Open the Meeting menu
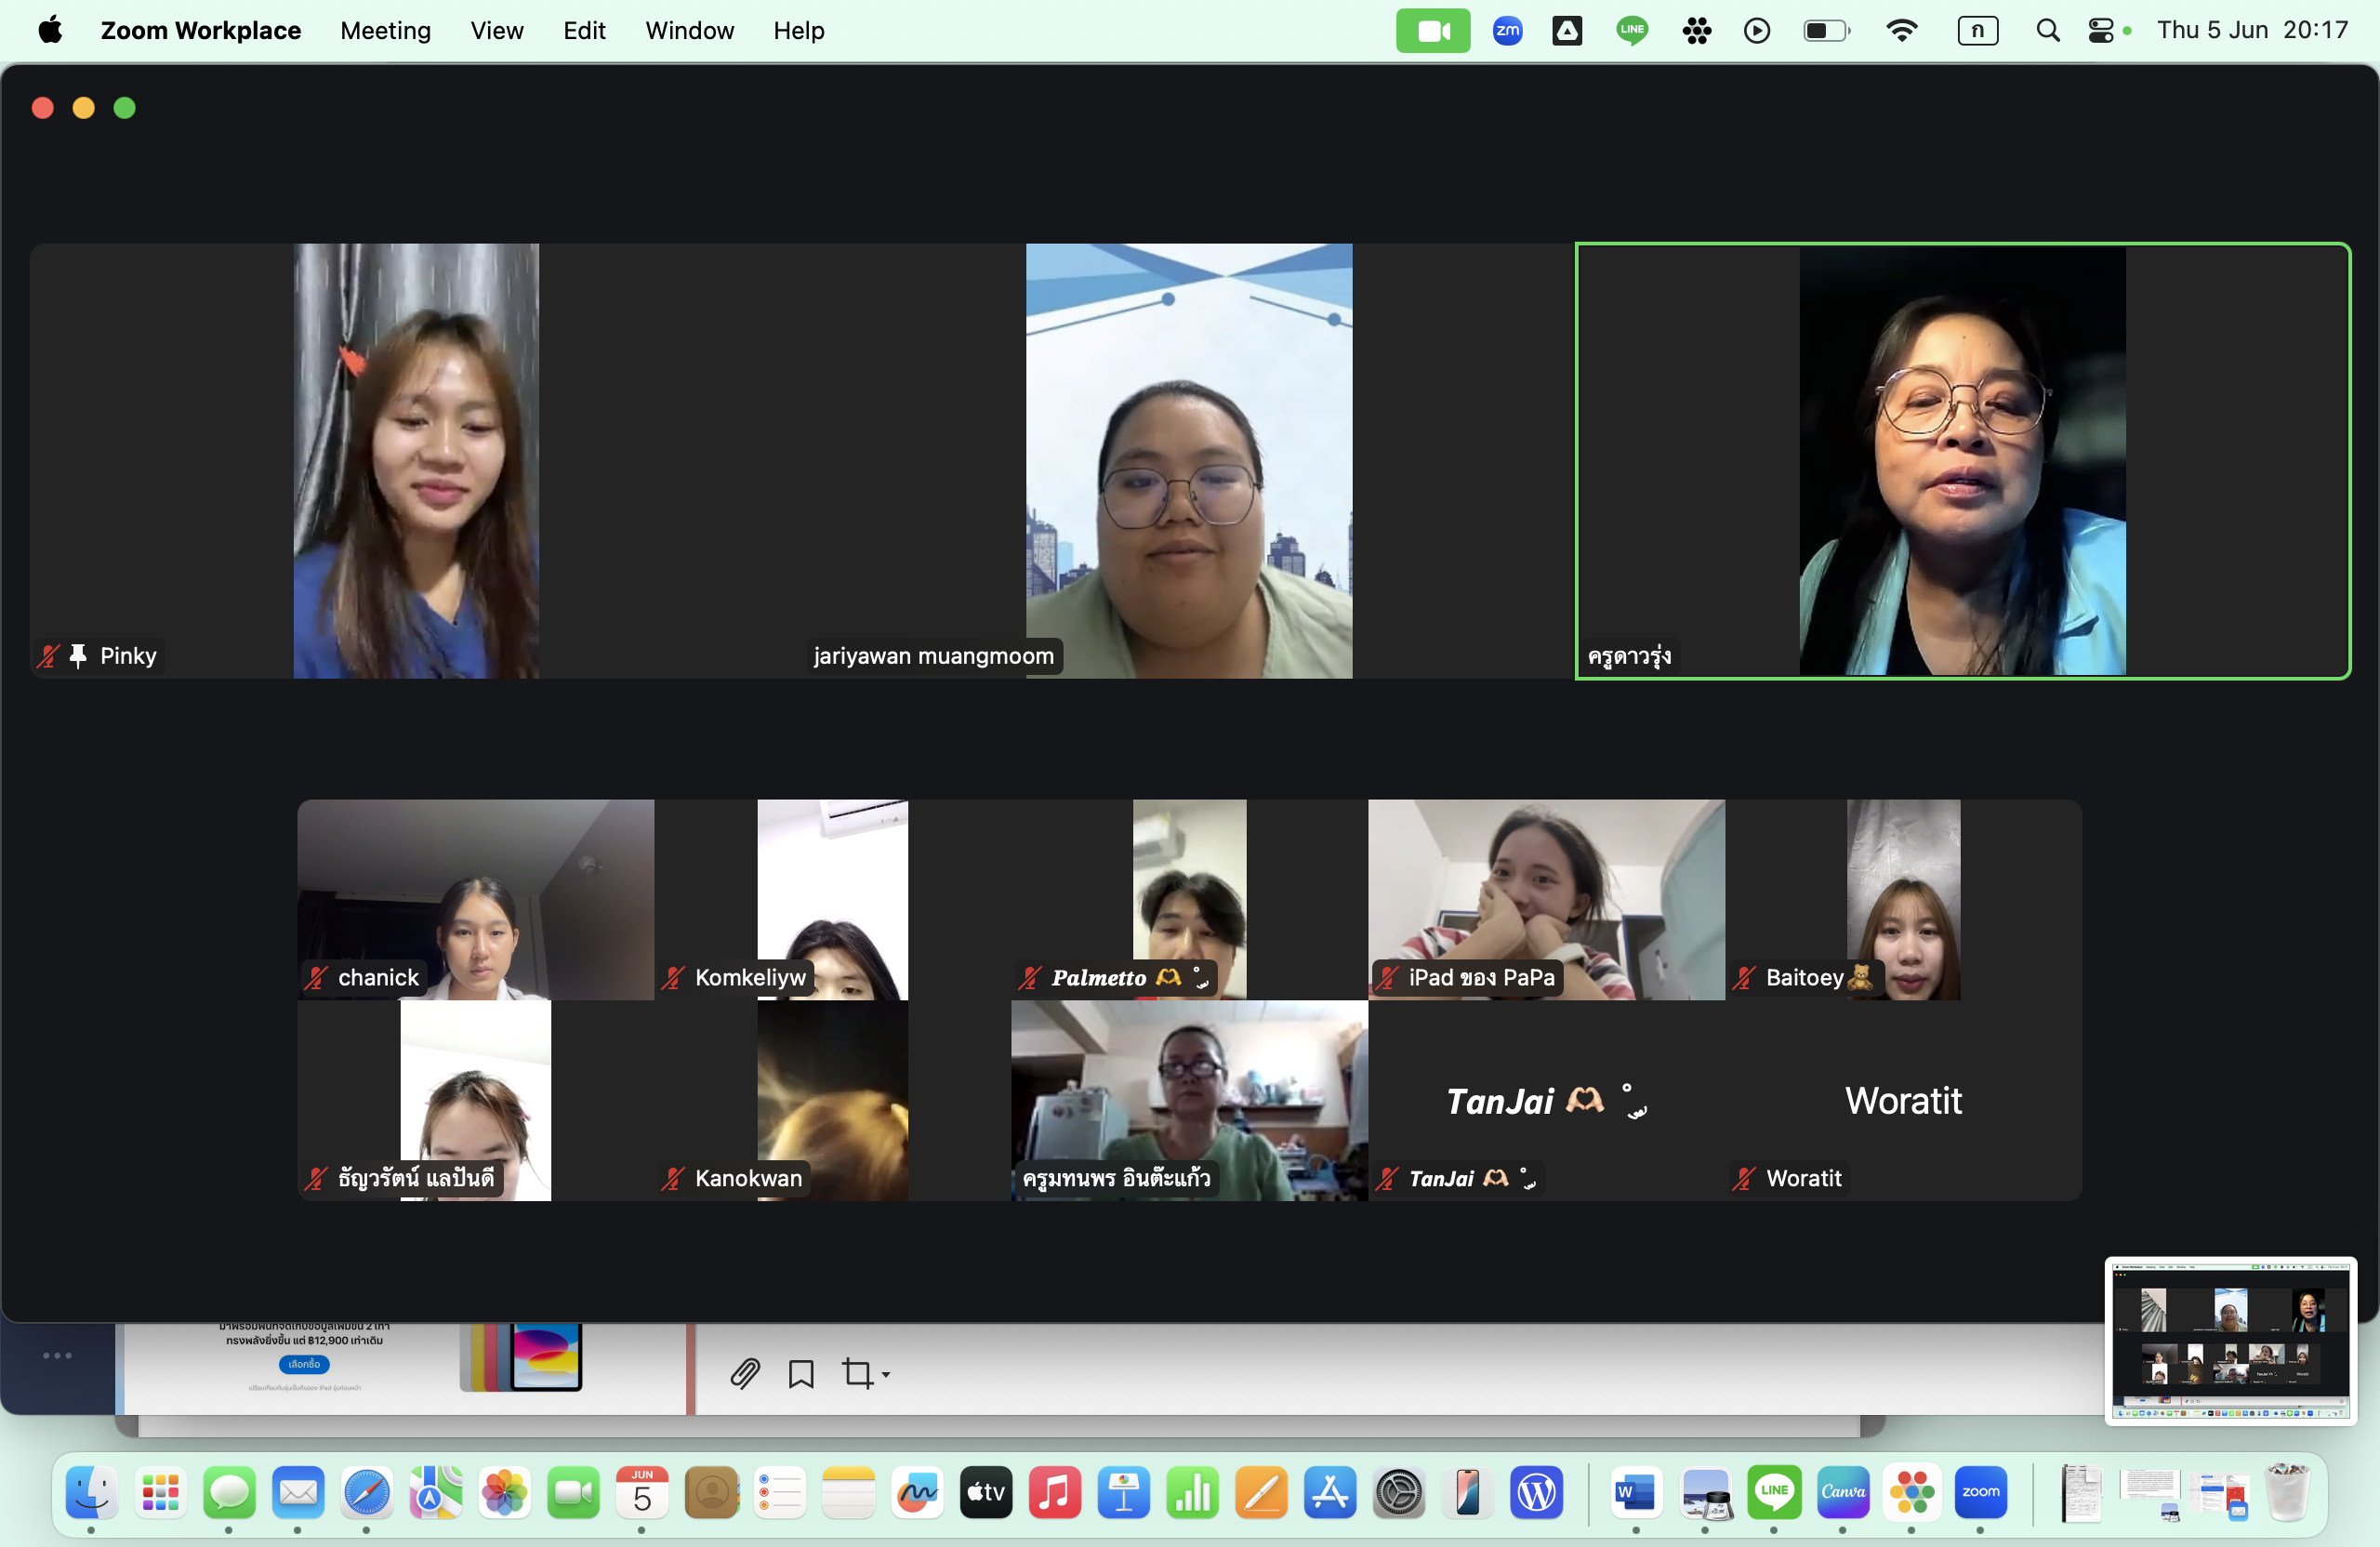The image size is (2380, 1547). point(385,30)
